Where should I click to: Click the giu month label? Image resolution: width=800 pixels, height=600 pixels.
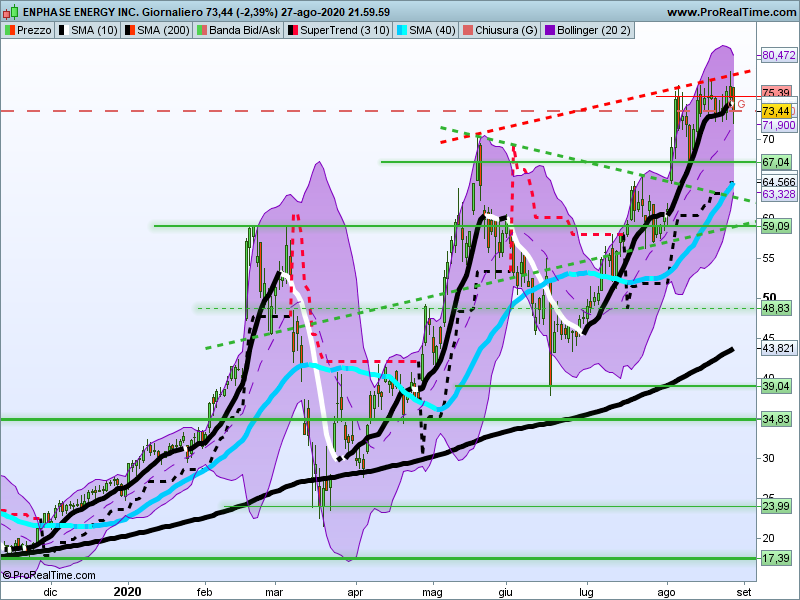pyautogui.click(x=506, y=592)
